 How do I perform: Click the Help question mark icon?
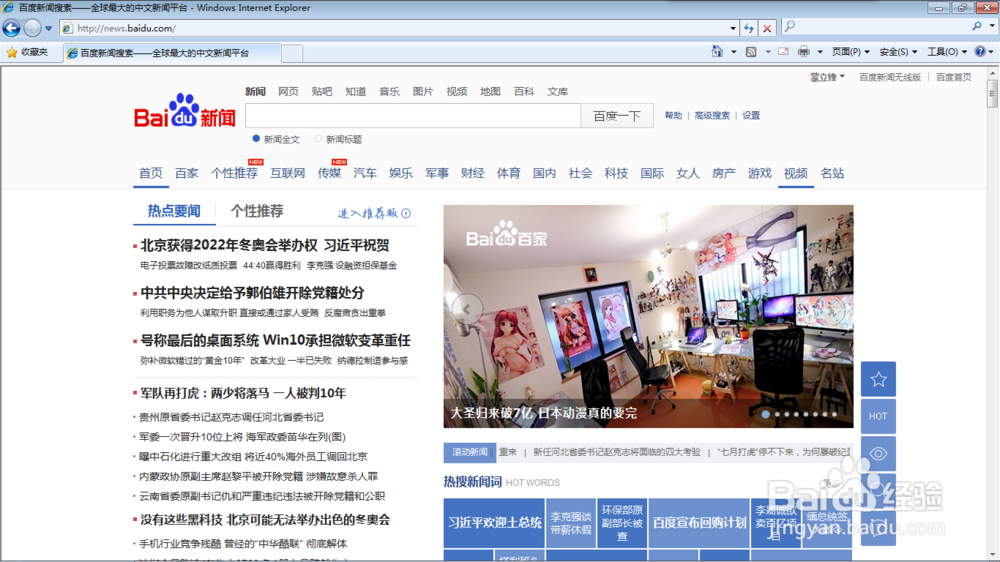(x=980, y=52)
